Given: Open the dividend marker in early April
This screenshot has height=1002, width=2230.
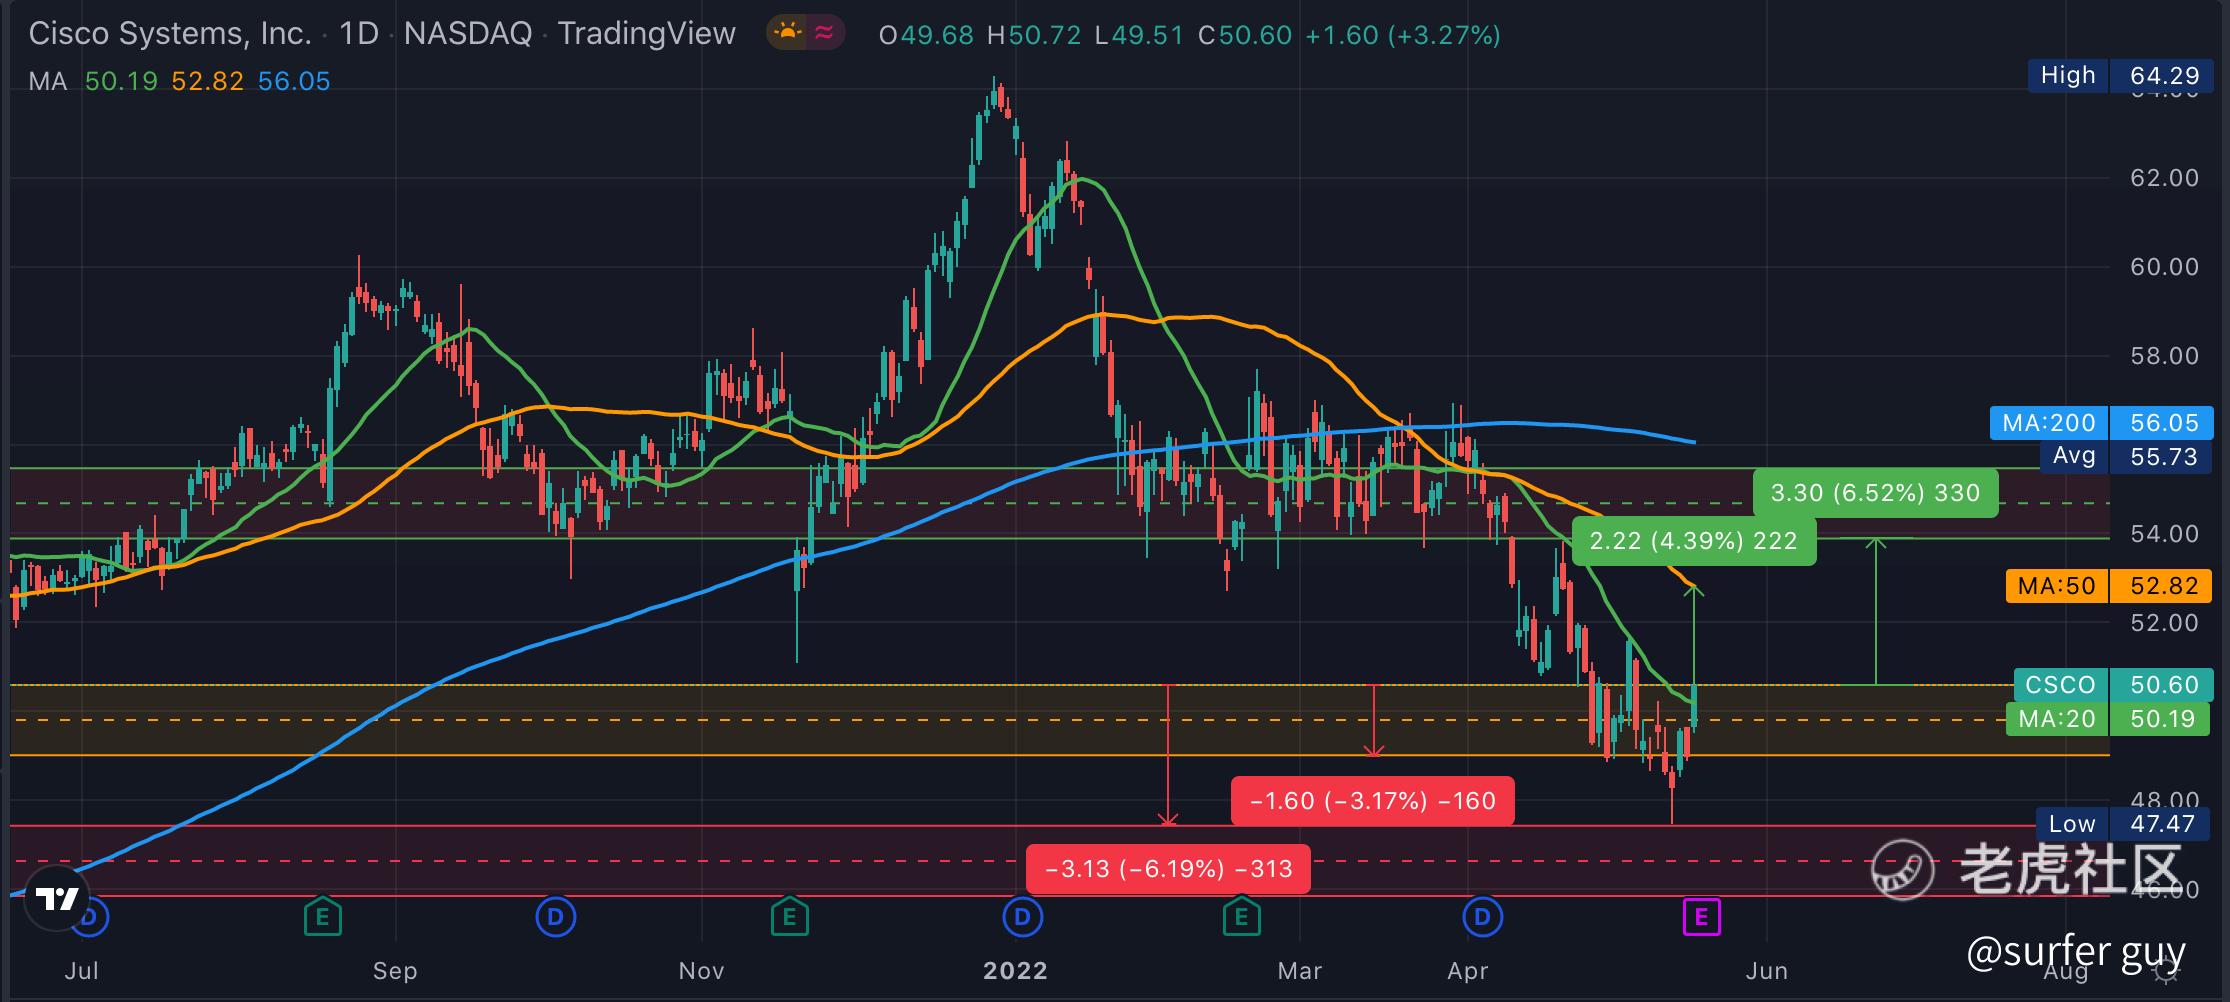Looking at the screenshot, I should point(1482,916).
